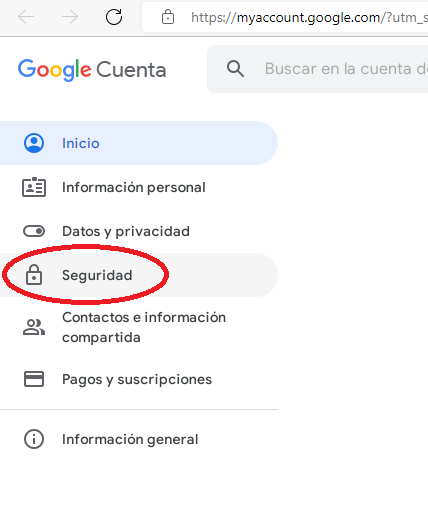The image size is (428, 508).
Task: Open Contactos e información compartida
Action: click(139, 327)
